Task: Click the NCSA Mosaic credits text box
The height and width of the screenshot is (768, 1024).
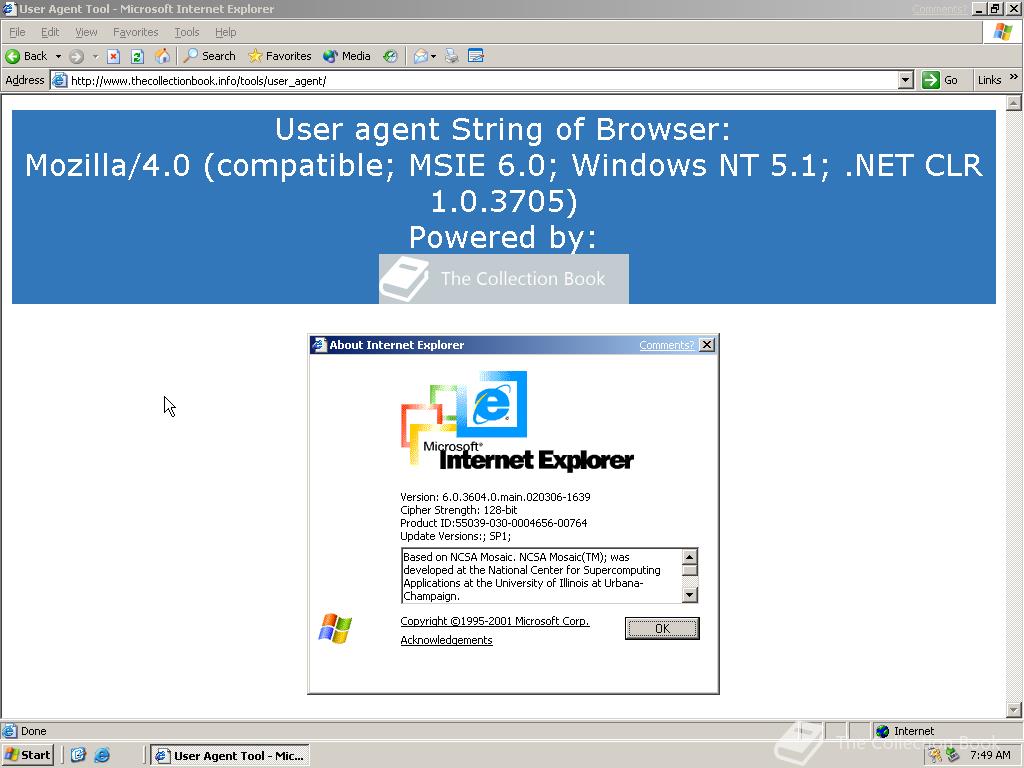Action: pos(541,576)
